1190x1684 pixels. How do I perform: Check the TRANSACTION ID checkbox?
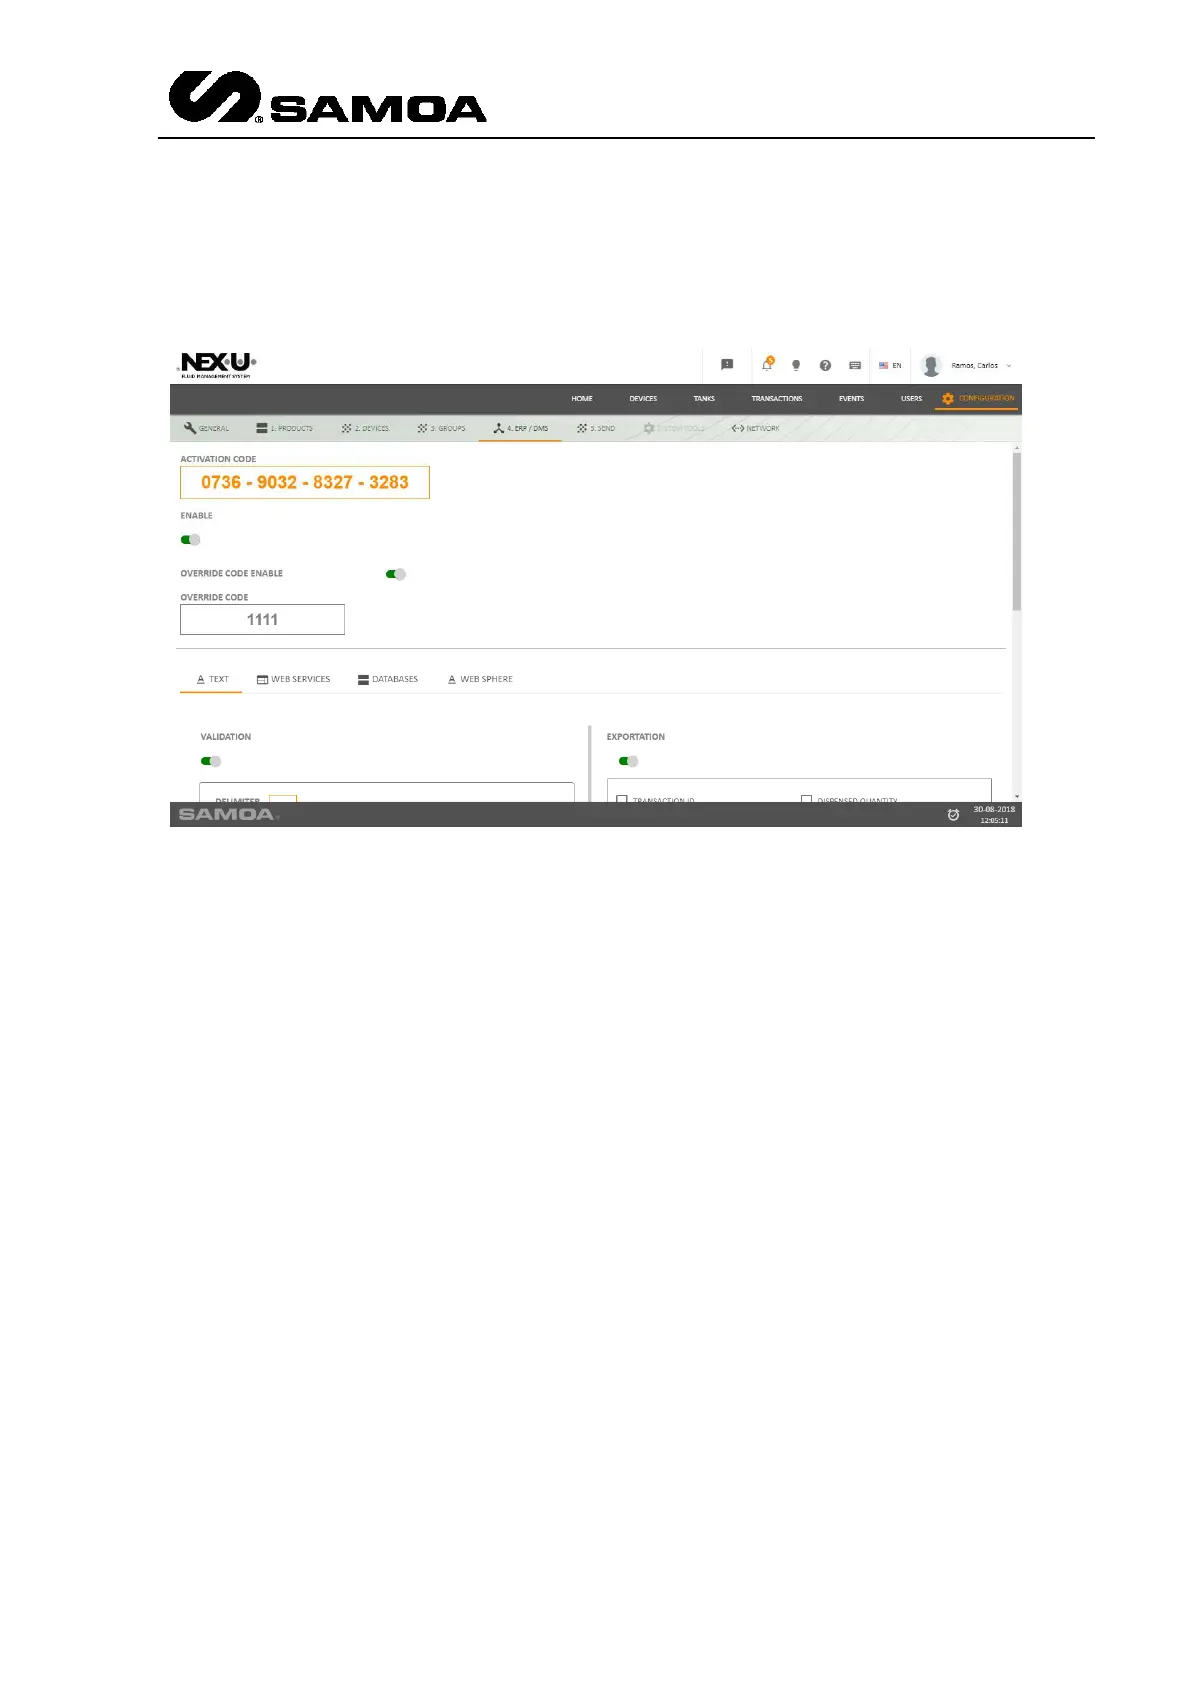coord(622,799)
